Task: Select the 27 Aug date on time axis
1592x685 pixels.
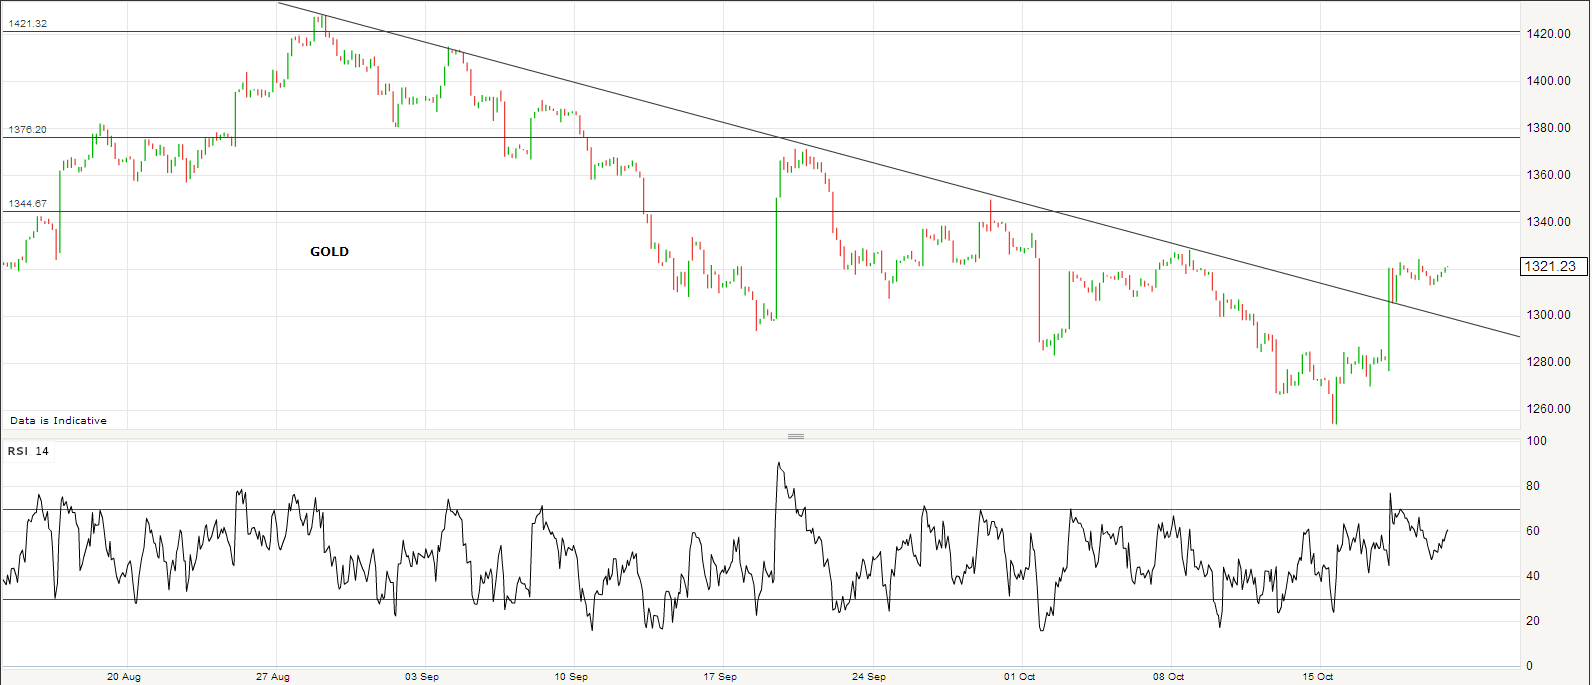Action: pos(273,677)
